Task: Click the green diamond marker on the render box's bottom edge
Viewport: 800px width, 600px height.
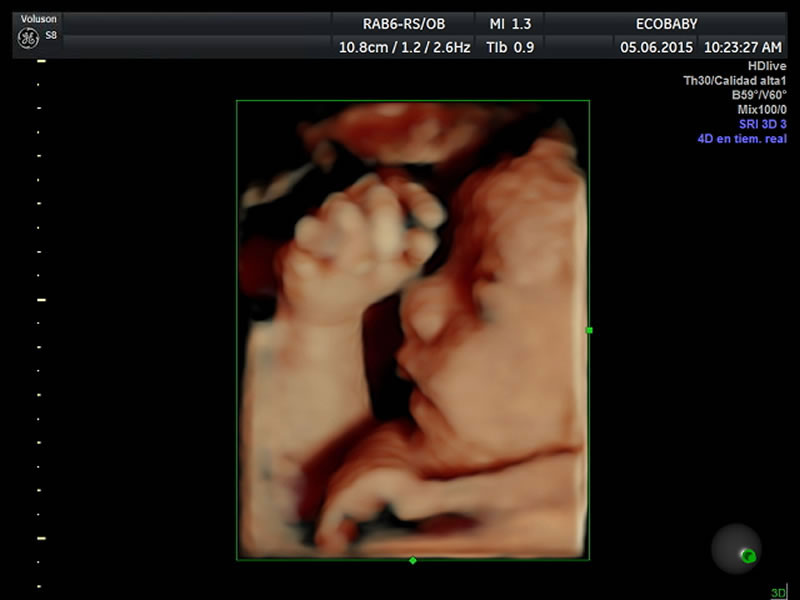Action: [x=413, y=560]
